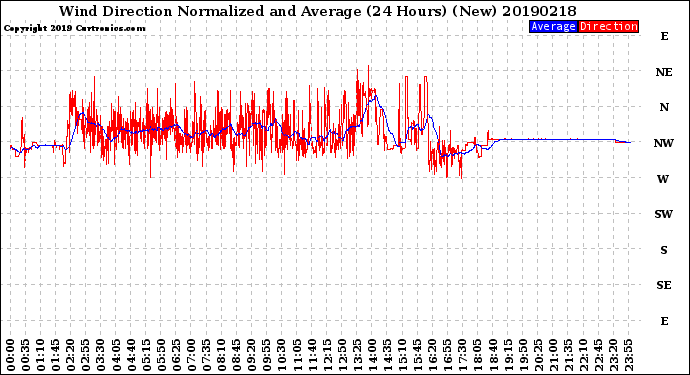The width and height of the screenshot is (690, 375).
Task: Click the 09:20 time axis label
Action: [251, 355]
